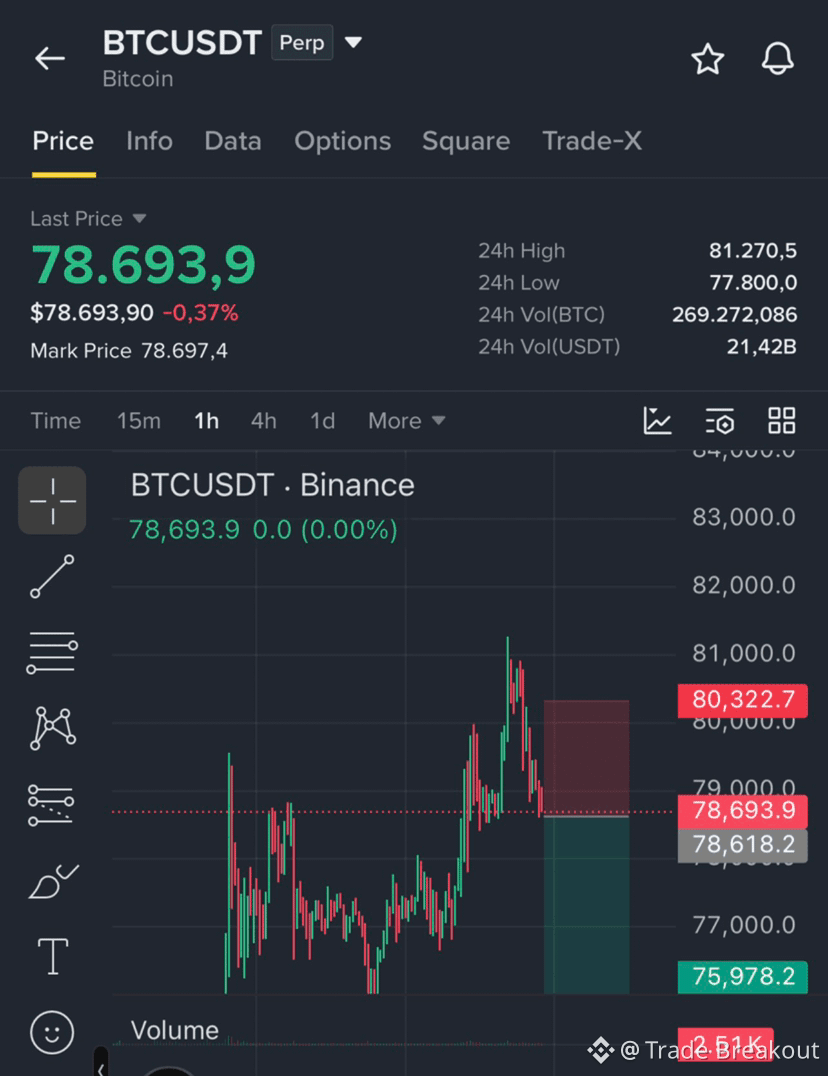Click the 24h High value 81.270,5
Screen dimensions: 828x1076
(753, 251)
